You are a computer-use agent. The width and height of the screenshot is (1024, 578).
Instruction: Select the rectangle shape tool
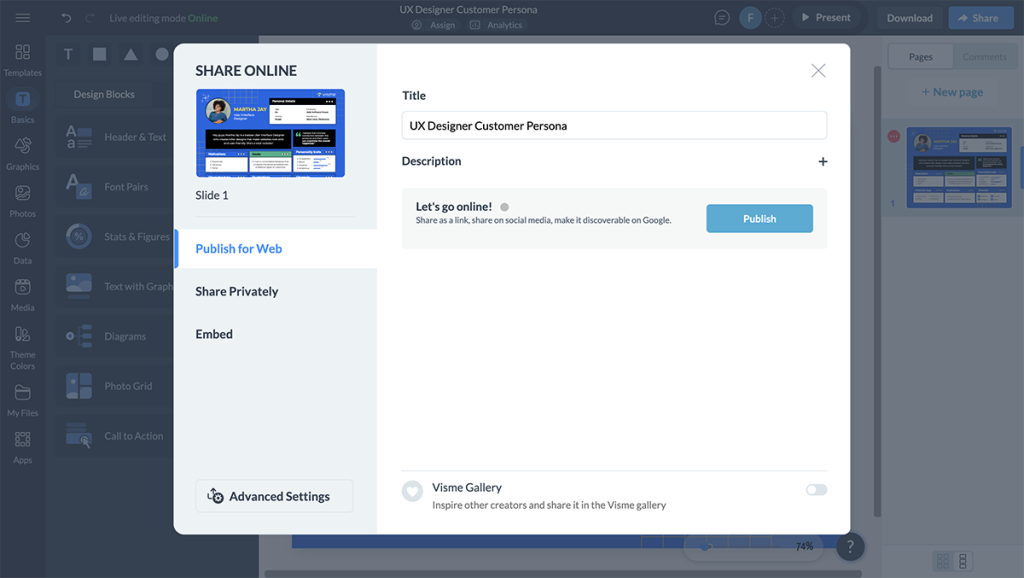pyautogui.click(x=101, y=54)
